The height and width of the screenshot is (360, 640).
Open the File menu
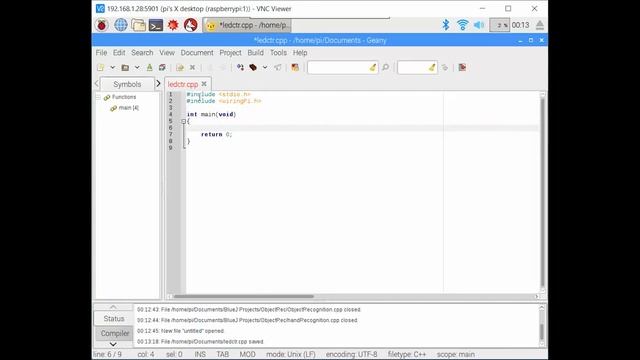click(101, 53)
